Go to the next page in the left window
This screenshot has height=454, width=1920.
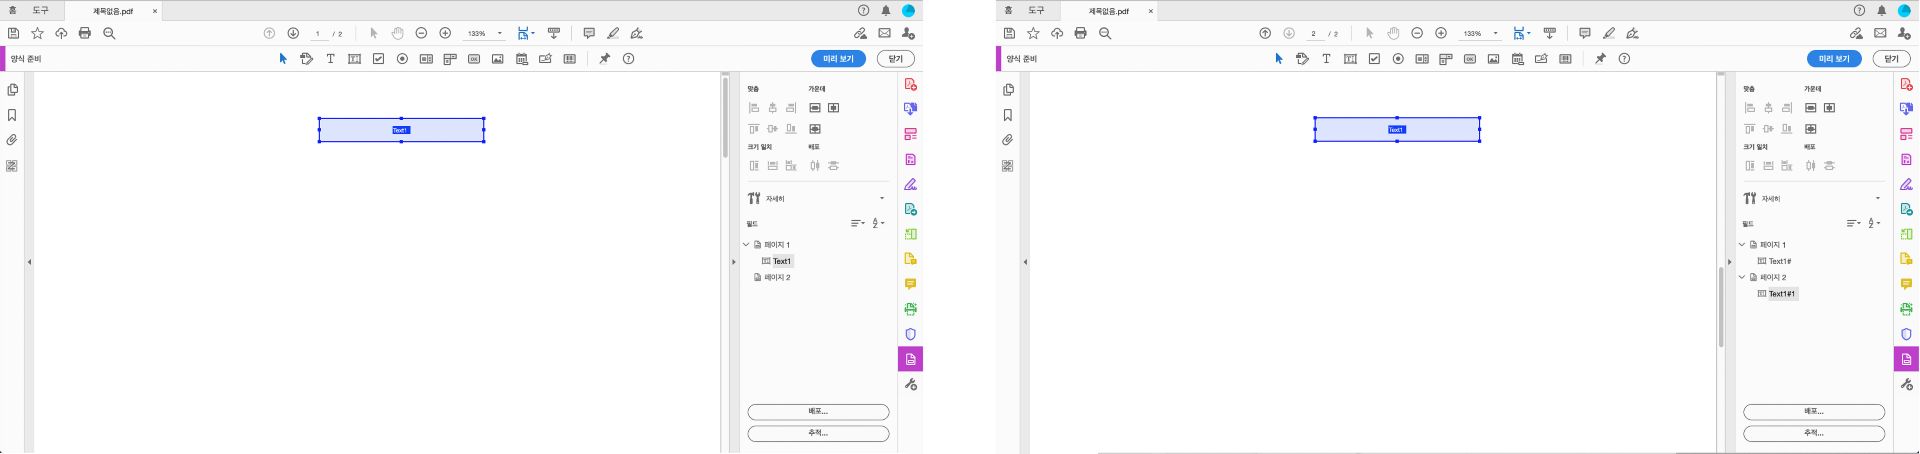(293, 33)
